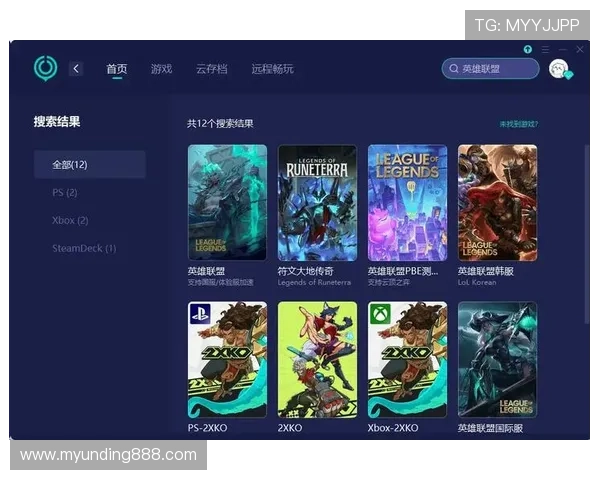Click the Legends of Runeterra subtitle
Image resolution: width=600 pixels, height=480 pixels.
click(x=314, y=282)
